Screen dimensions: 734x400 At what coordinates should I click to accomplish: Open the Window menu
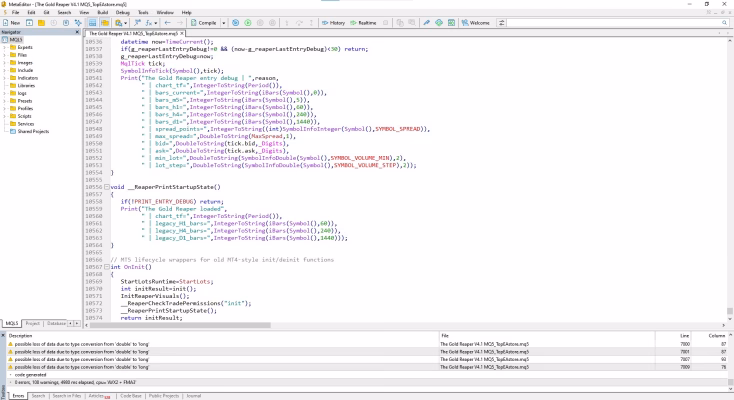pos(165,12)
